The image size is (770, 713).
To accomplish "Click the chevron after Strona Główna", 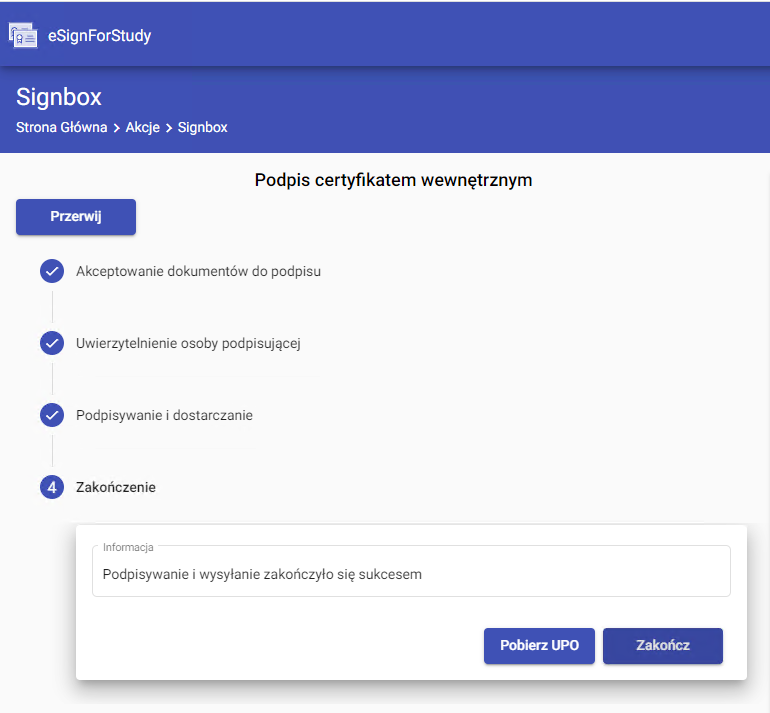I will pos(117,128).
